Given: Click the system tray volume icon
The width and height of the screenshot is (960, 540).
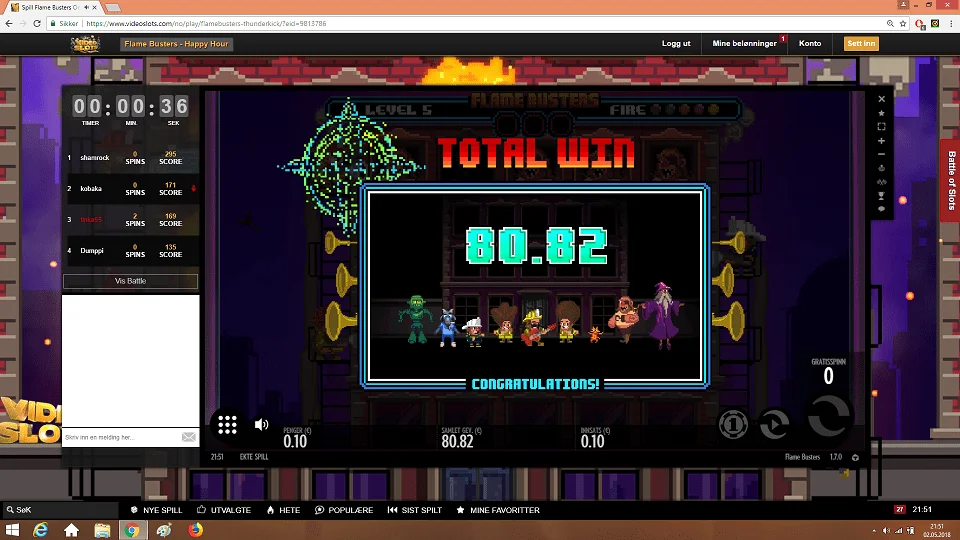Looking at the screenshot, I should 886,531.
